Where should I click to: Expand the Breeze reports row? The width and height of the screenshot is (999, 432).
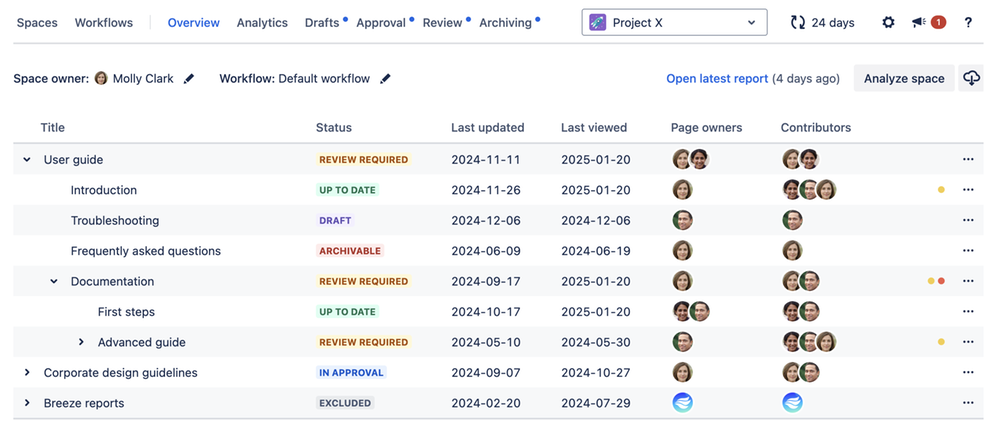pos(27,403)
